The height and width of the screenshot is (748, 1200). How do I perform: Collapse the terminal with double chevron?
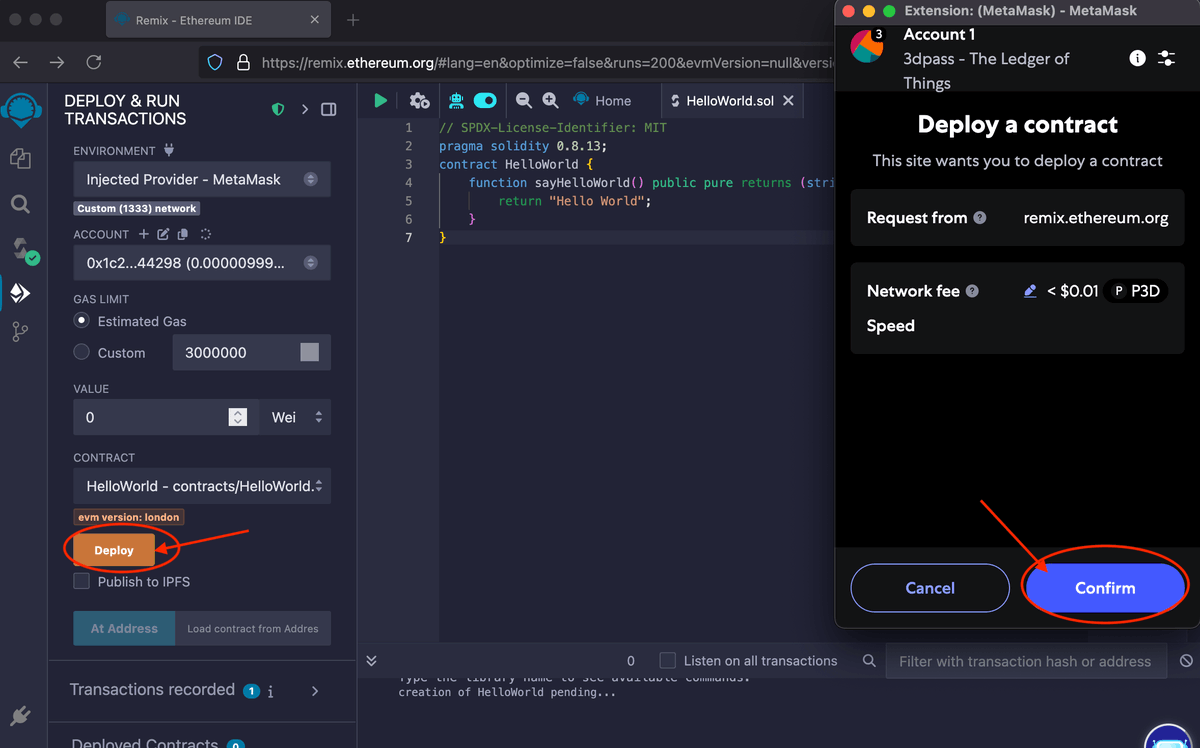coord(371,661)
